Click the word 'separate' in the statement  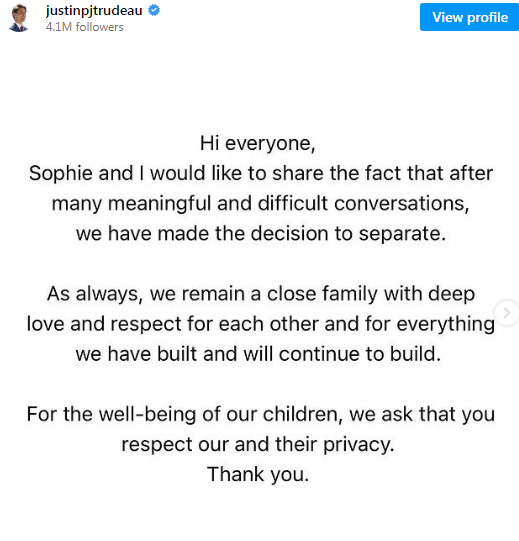click(x=402, y=234)
